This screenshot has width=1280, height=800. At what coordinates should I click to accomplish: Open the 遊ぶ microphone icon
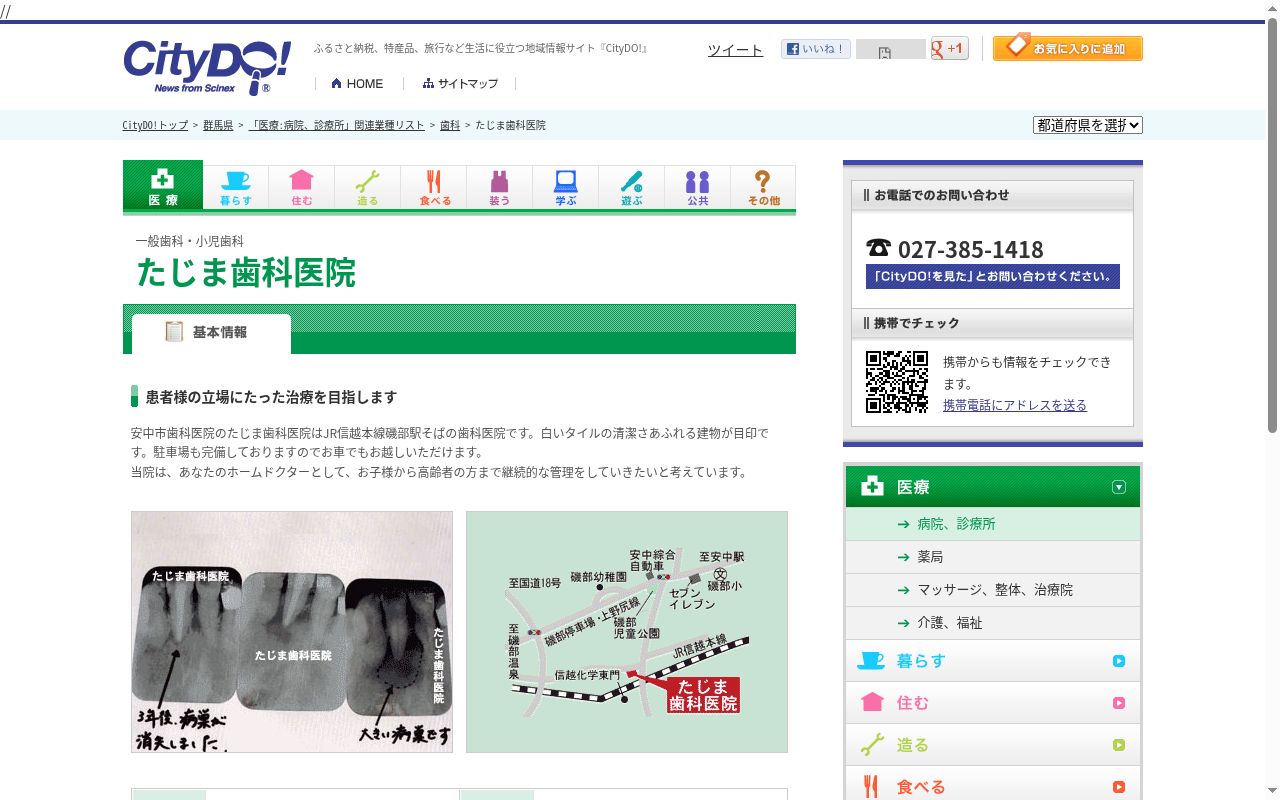tap(632, 187)
